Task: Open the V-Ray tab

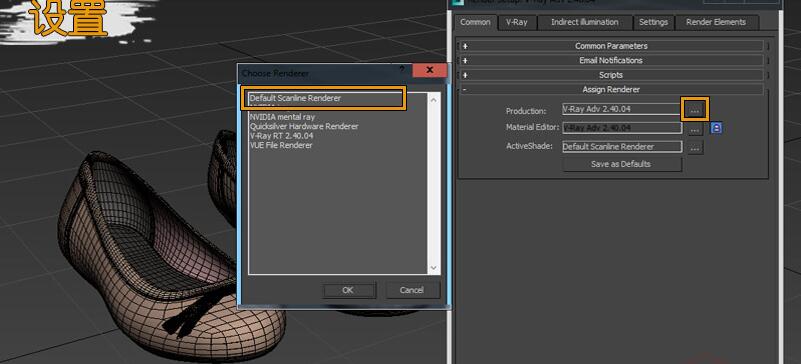Action: point(516,22)
